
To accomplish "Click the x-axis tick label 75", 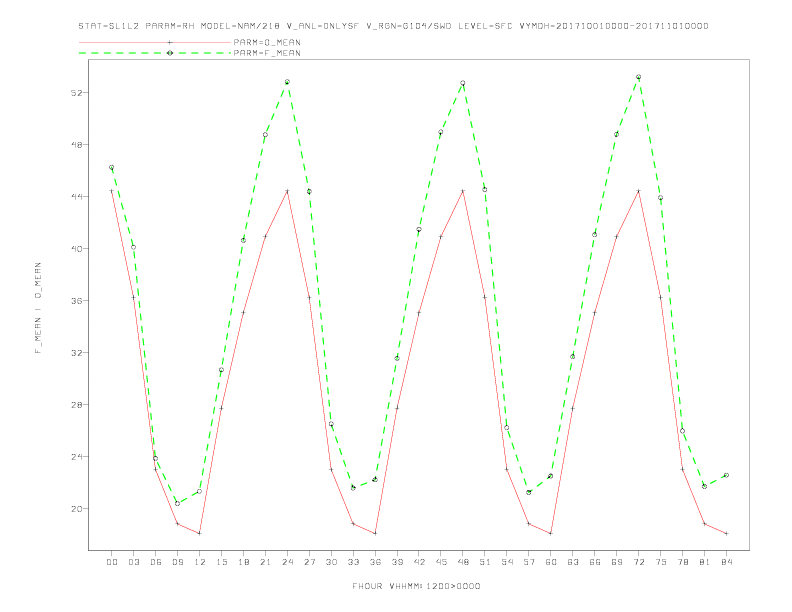I will point(661,562).
